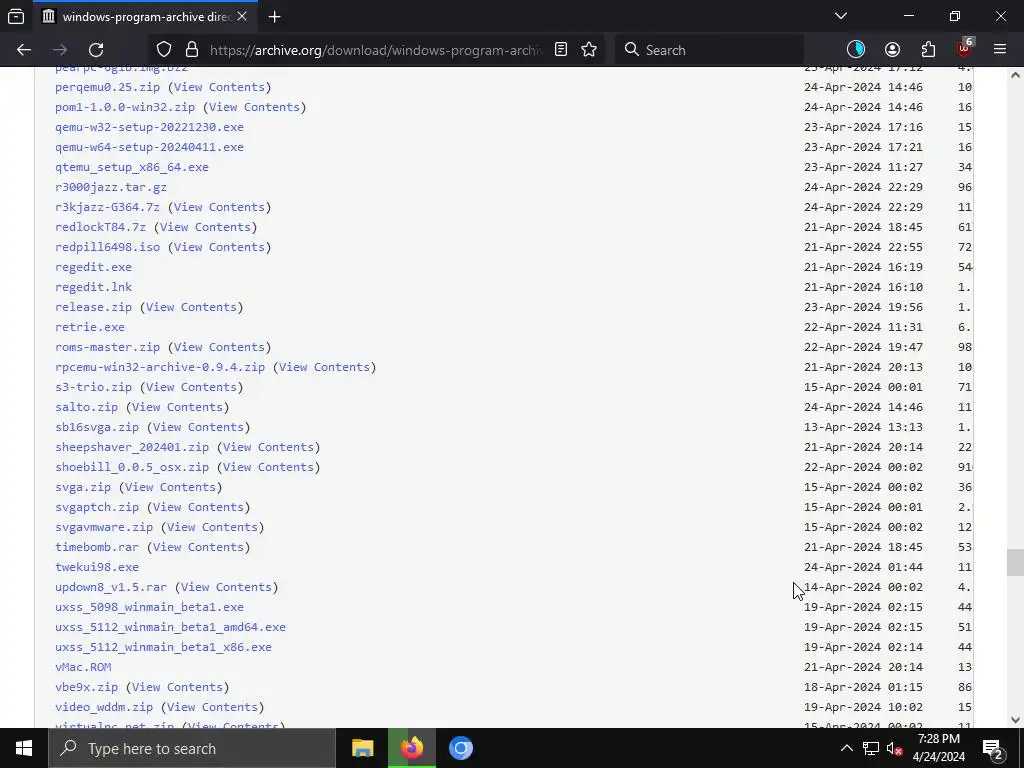Open the Firefox View icon in tab strip
1024x768 pixels.
[x=16, y=16]
